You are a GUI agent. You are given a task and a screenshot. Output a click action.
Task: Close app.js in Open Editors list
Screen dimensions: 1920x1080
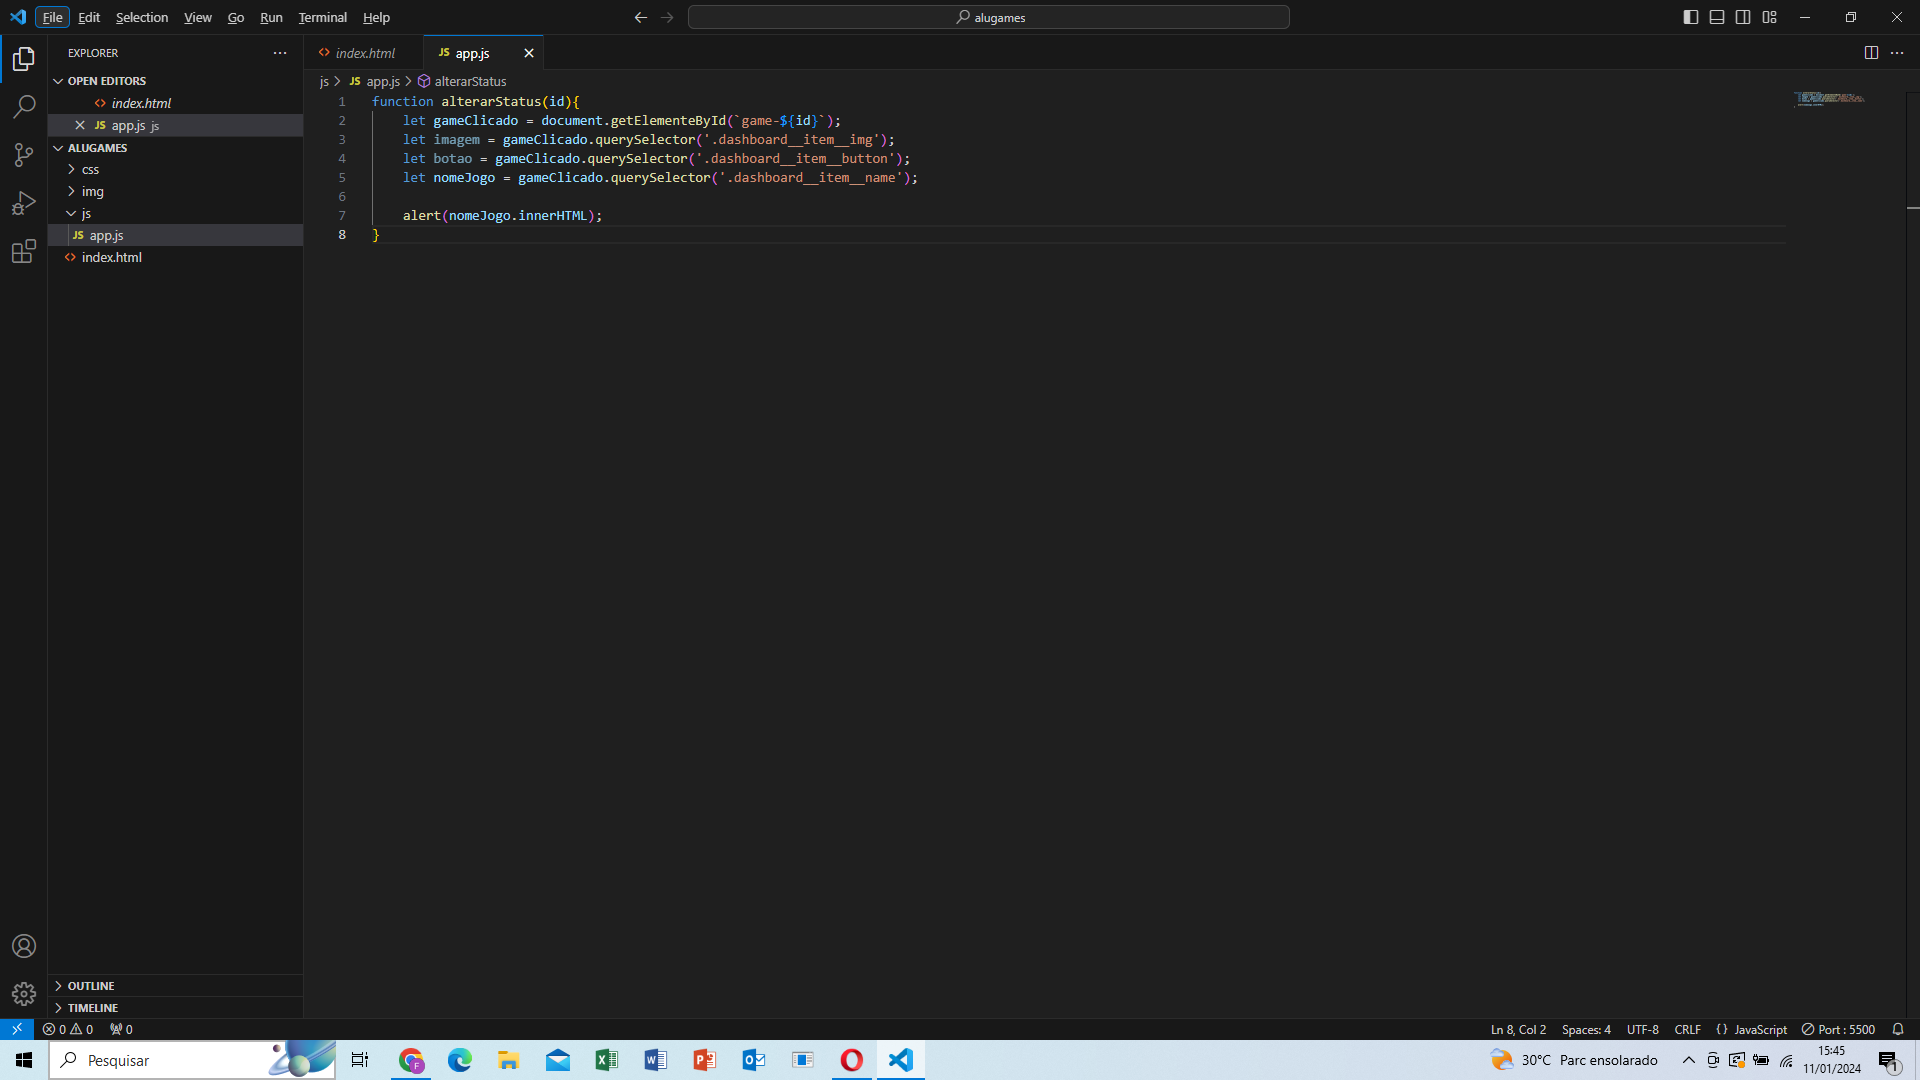[x=80, y=125]
